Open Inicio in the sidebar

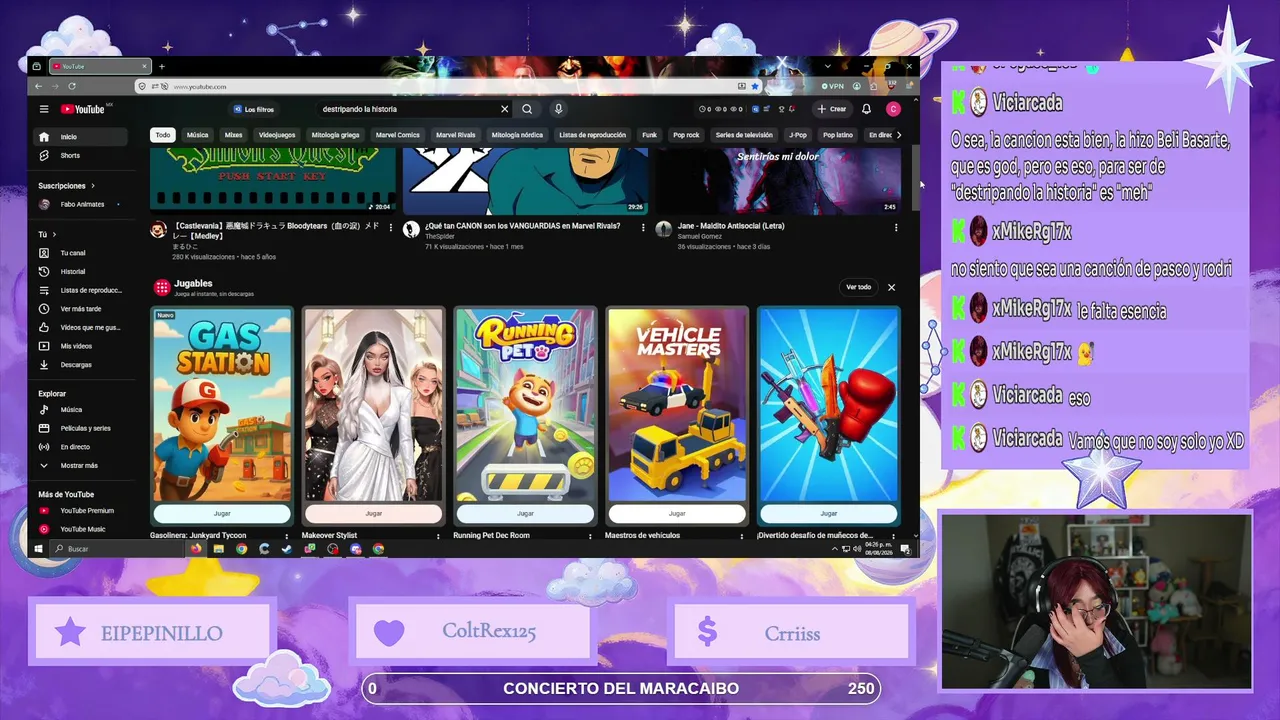click(80, 137)
